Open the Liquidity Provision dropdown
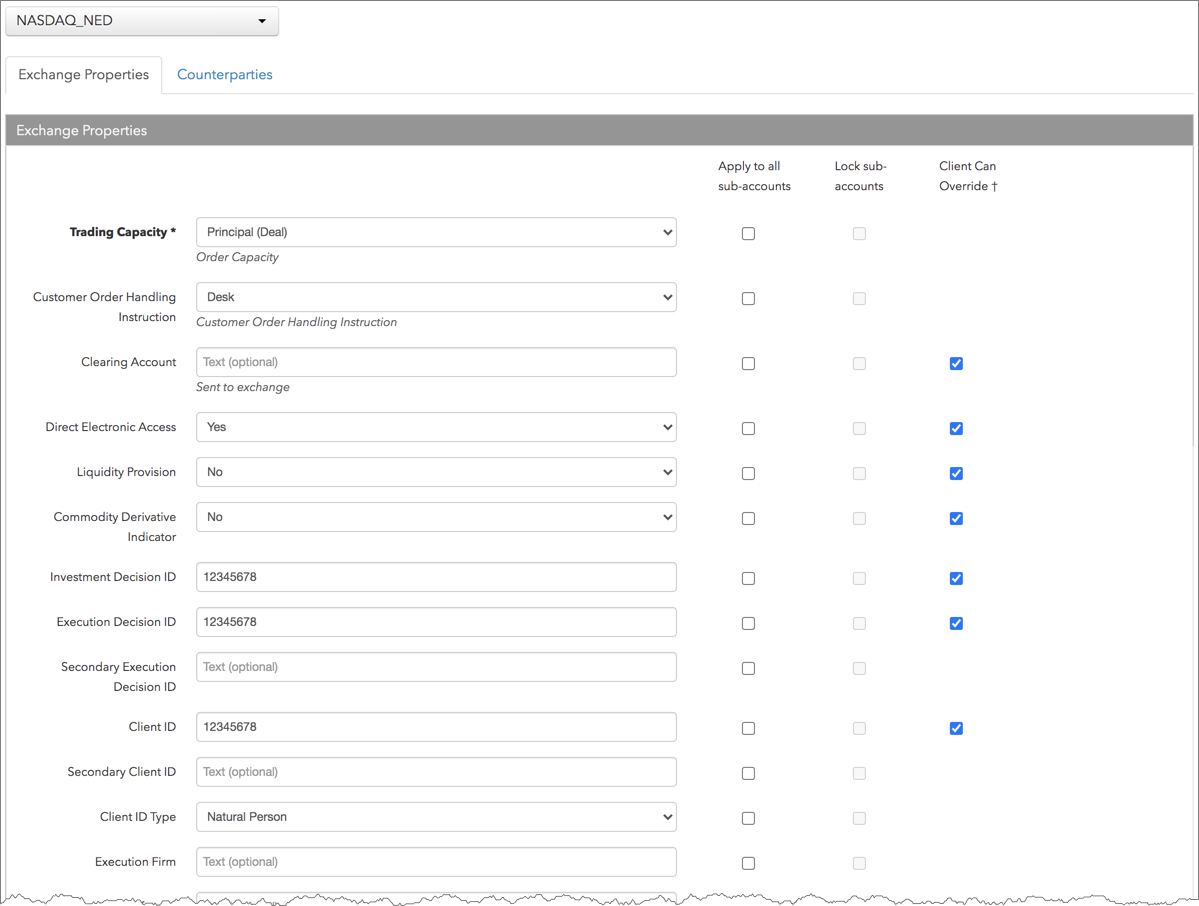This screenshot has width=1199, height=906. coord(436,472)
